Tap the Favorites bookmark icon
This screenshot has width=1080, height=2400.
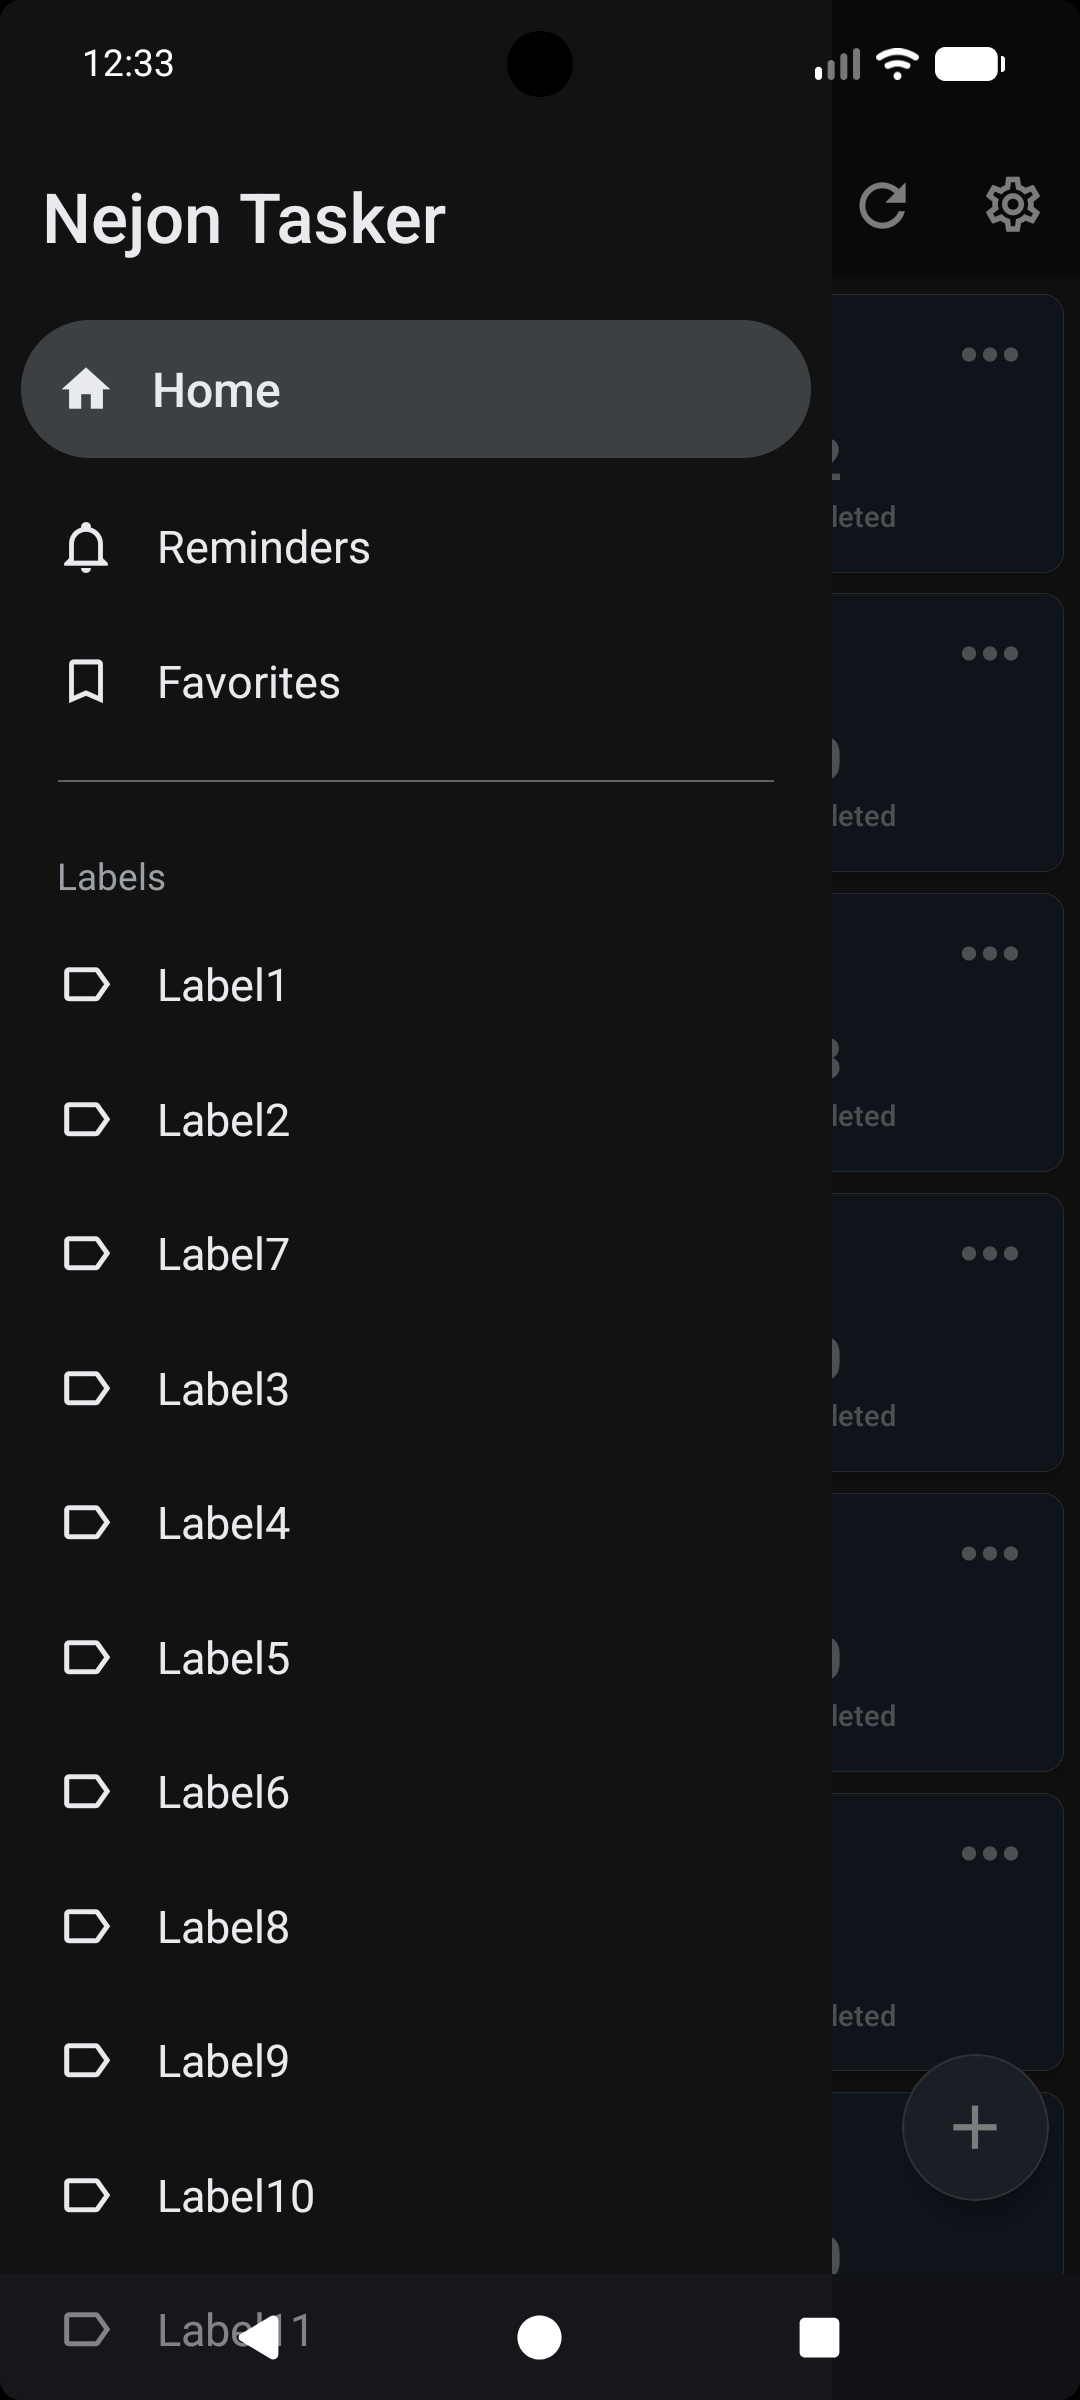pos(86,683)
